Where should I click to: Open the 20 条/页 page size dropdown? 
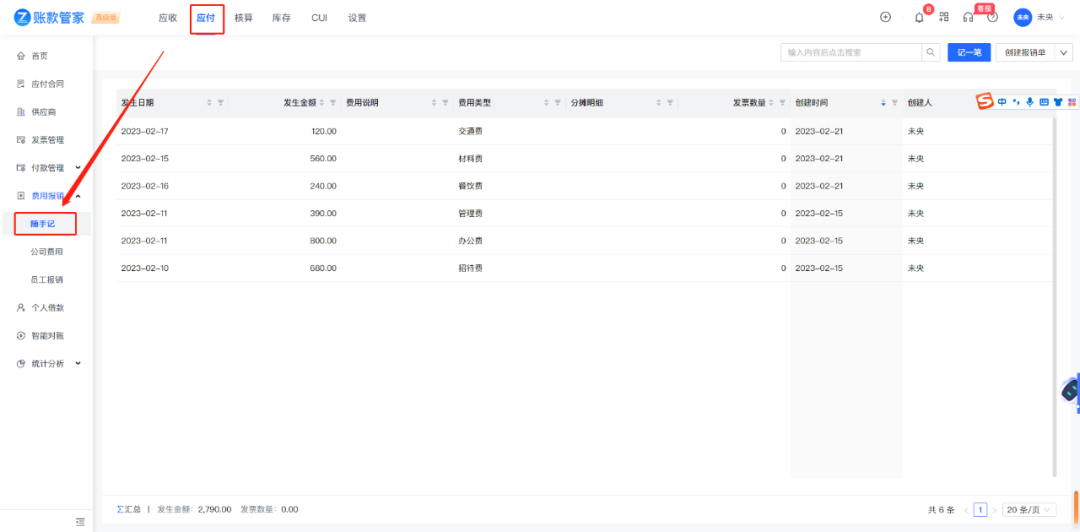1029,510
